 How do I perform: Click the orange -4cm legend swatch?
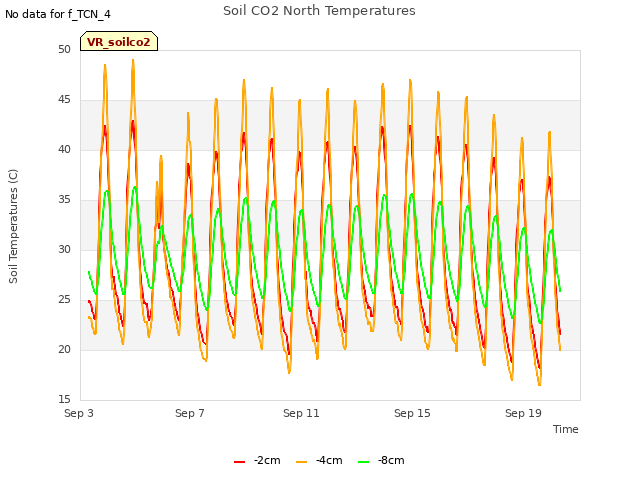pos(301,462)
